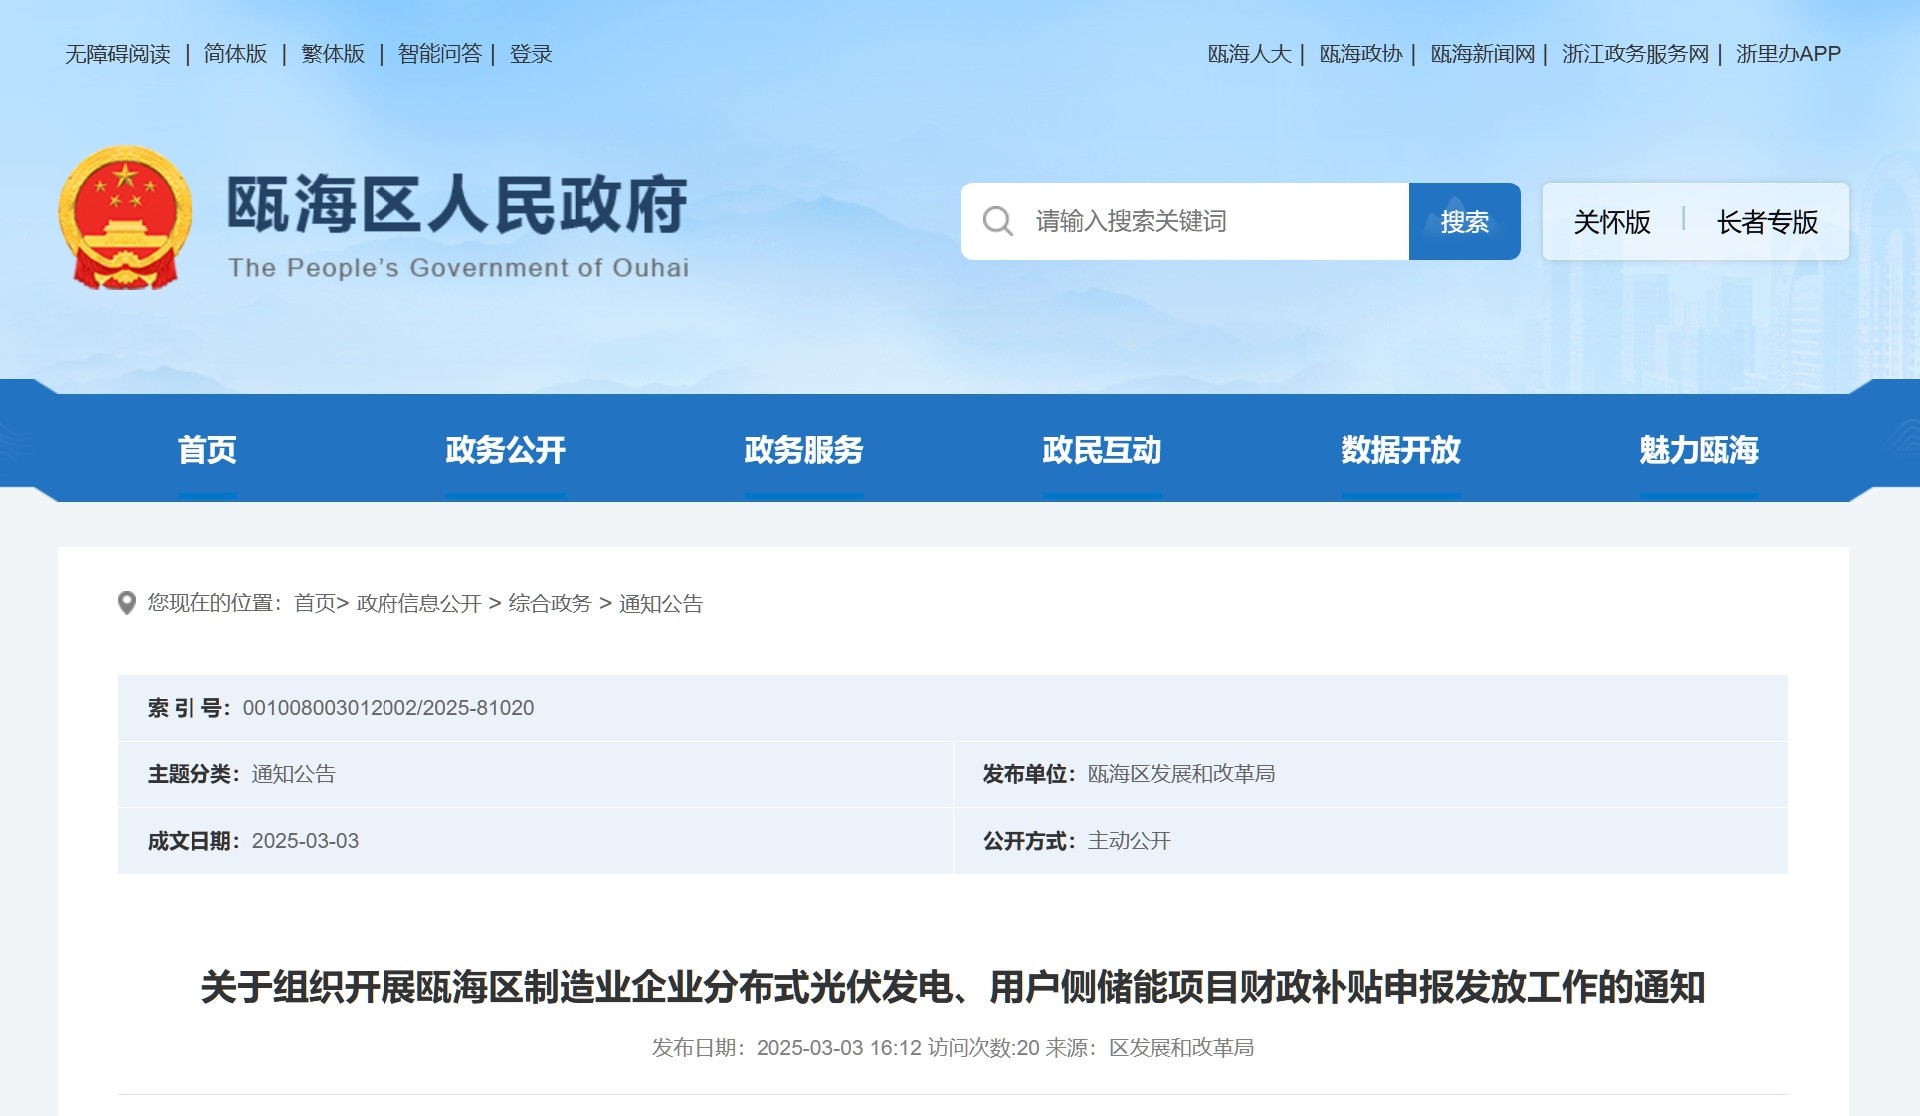Open the 政务公开 navigation tab
This screenshot has height=1116, width=1920.
[x=505, y=450]
